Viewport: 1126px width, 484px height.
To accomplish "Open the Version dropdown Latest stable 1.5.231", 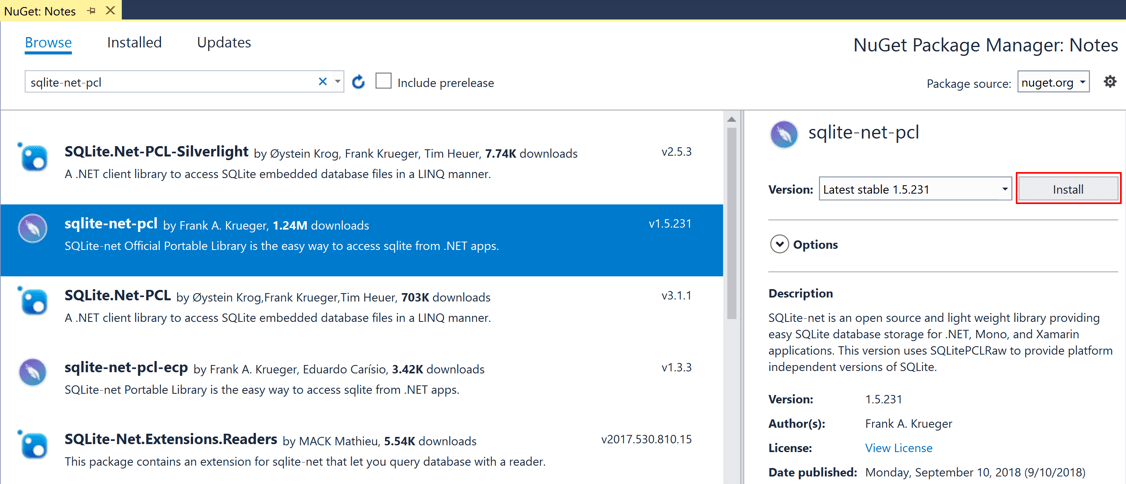I will point(916,190).
